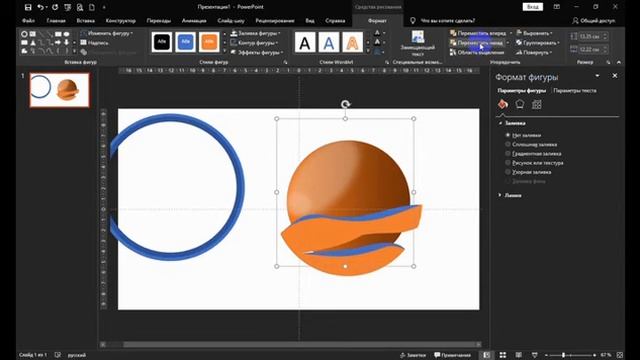Click the Save icon in quick access toolbar
This screenshot has height=360, width=640.
(28, 7)
